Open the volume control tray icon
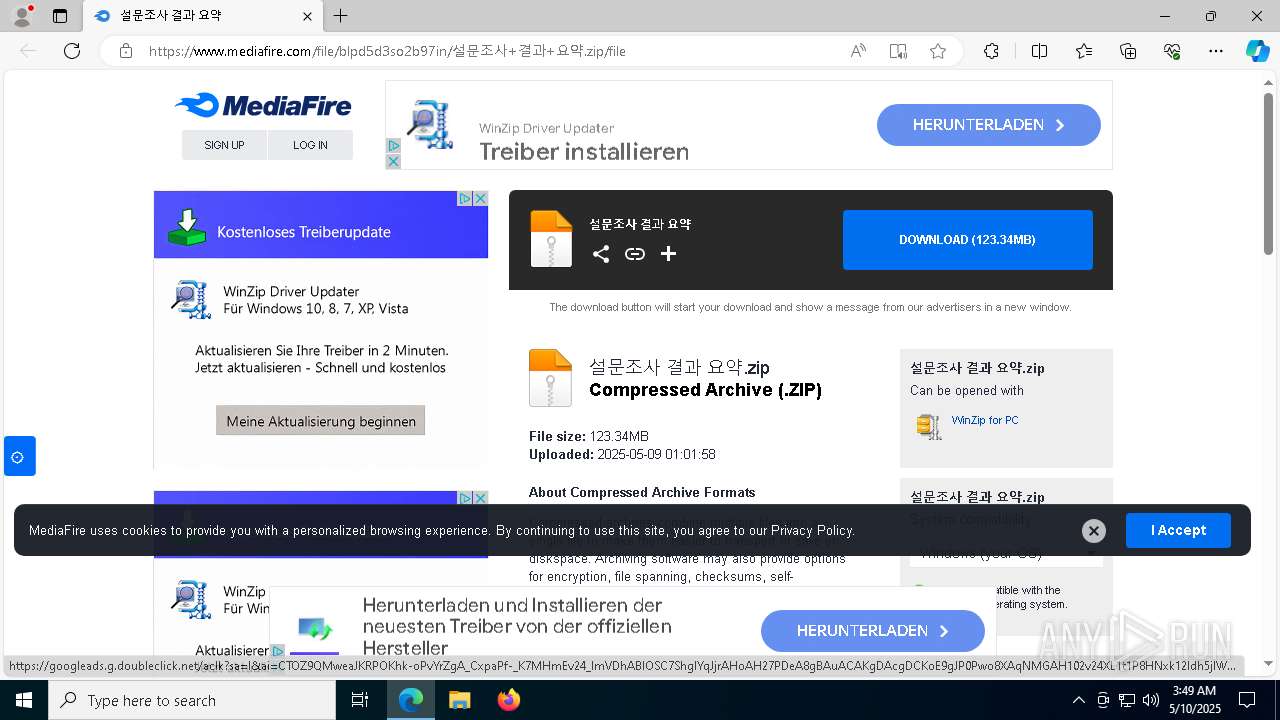The height and width of the screenshot is (720, 1280). (1151, 700)
